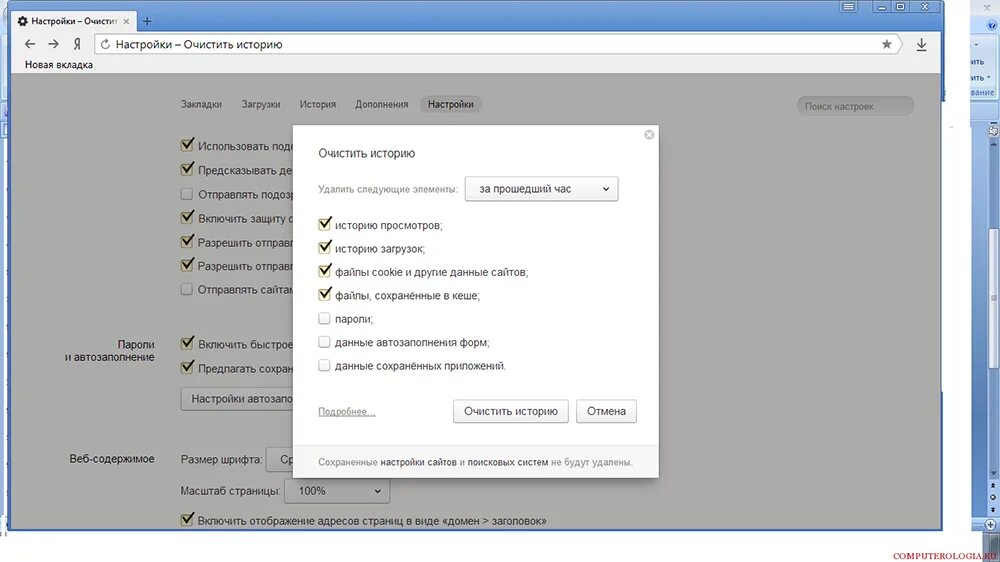Toggle Предсказывать де... checkbox

pyautogui.click(x=187, y=169)
